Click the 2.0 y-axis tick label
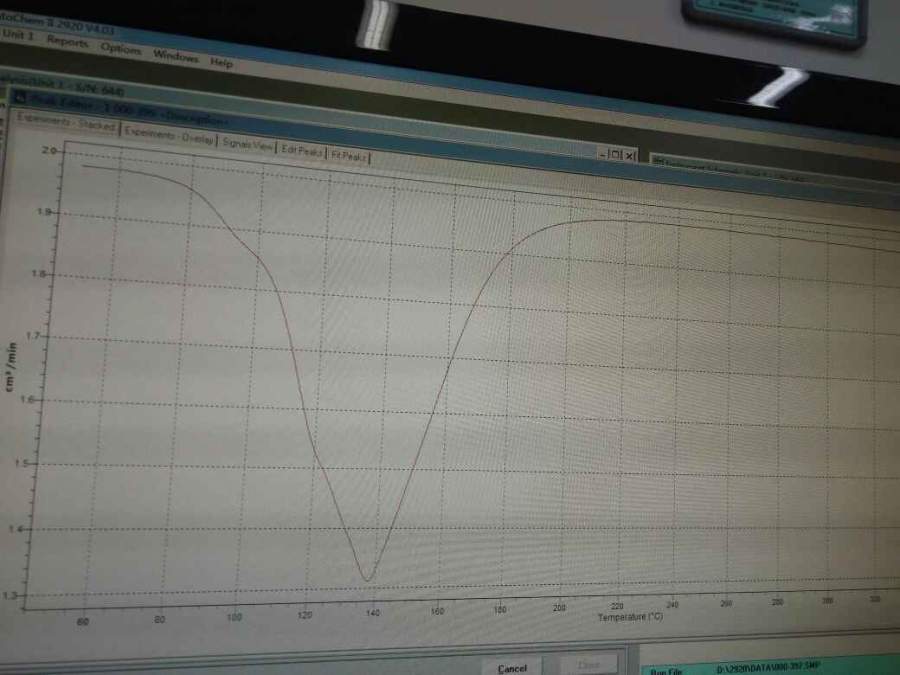 tap(48, 150)
